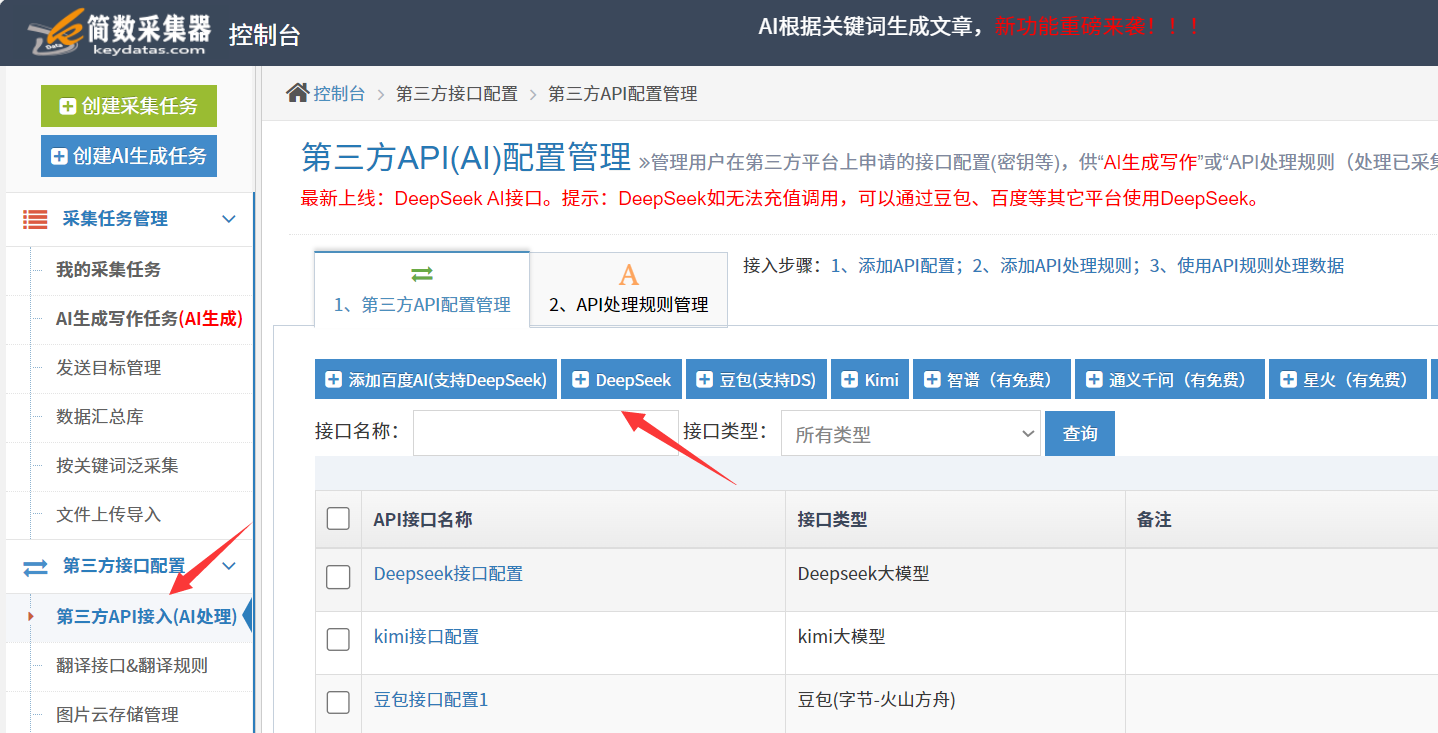Screen dimensions: 1438x733
Task: Click the plus icon on 创建采集任务
Action: pyautogui.click(x=68, y=106)
